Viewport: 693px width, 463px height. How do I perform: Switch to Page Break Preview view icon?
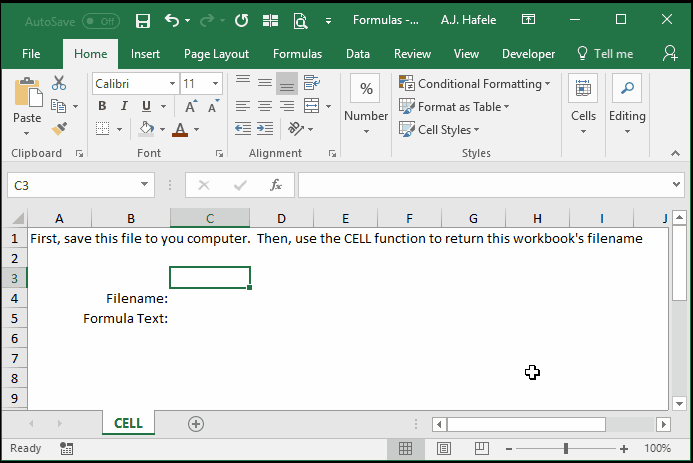coord(481,448)
